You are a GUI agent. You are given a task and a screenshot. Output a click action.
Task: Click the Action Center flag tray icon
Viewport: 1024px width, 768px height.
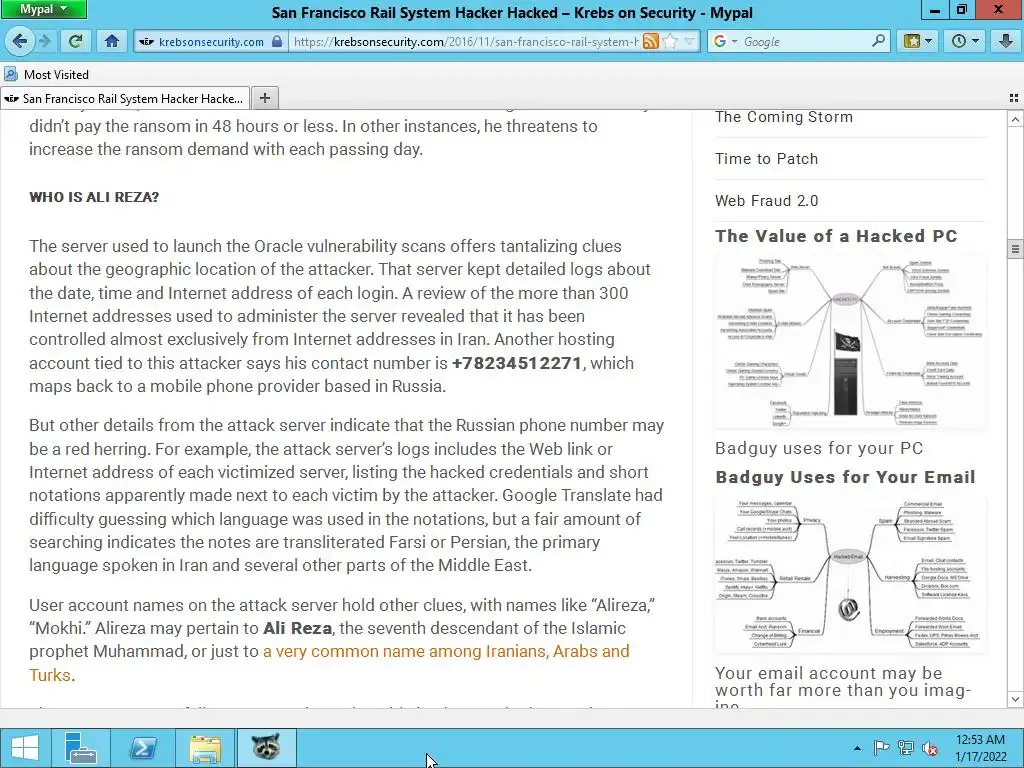tap(881, 748)
